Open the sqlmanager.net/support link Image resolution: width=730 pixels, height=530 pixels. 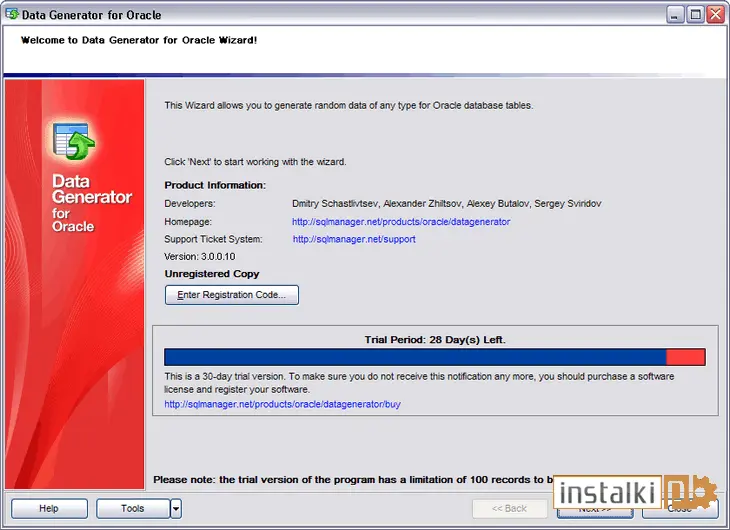pos(354,239)
